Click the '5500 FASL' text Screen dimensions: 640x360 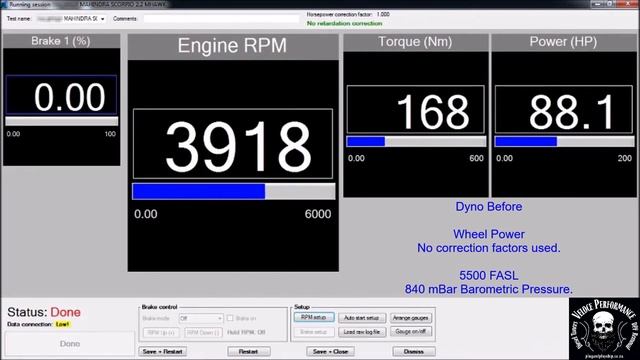489,276
